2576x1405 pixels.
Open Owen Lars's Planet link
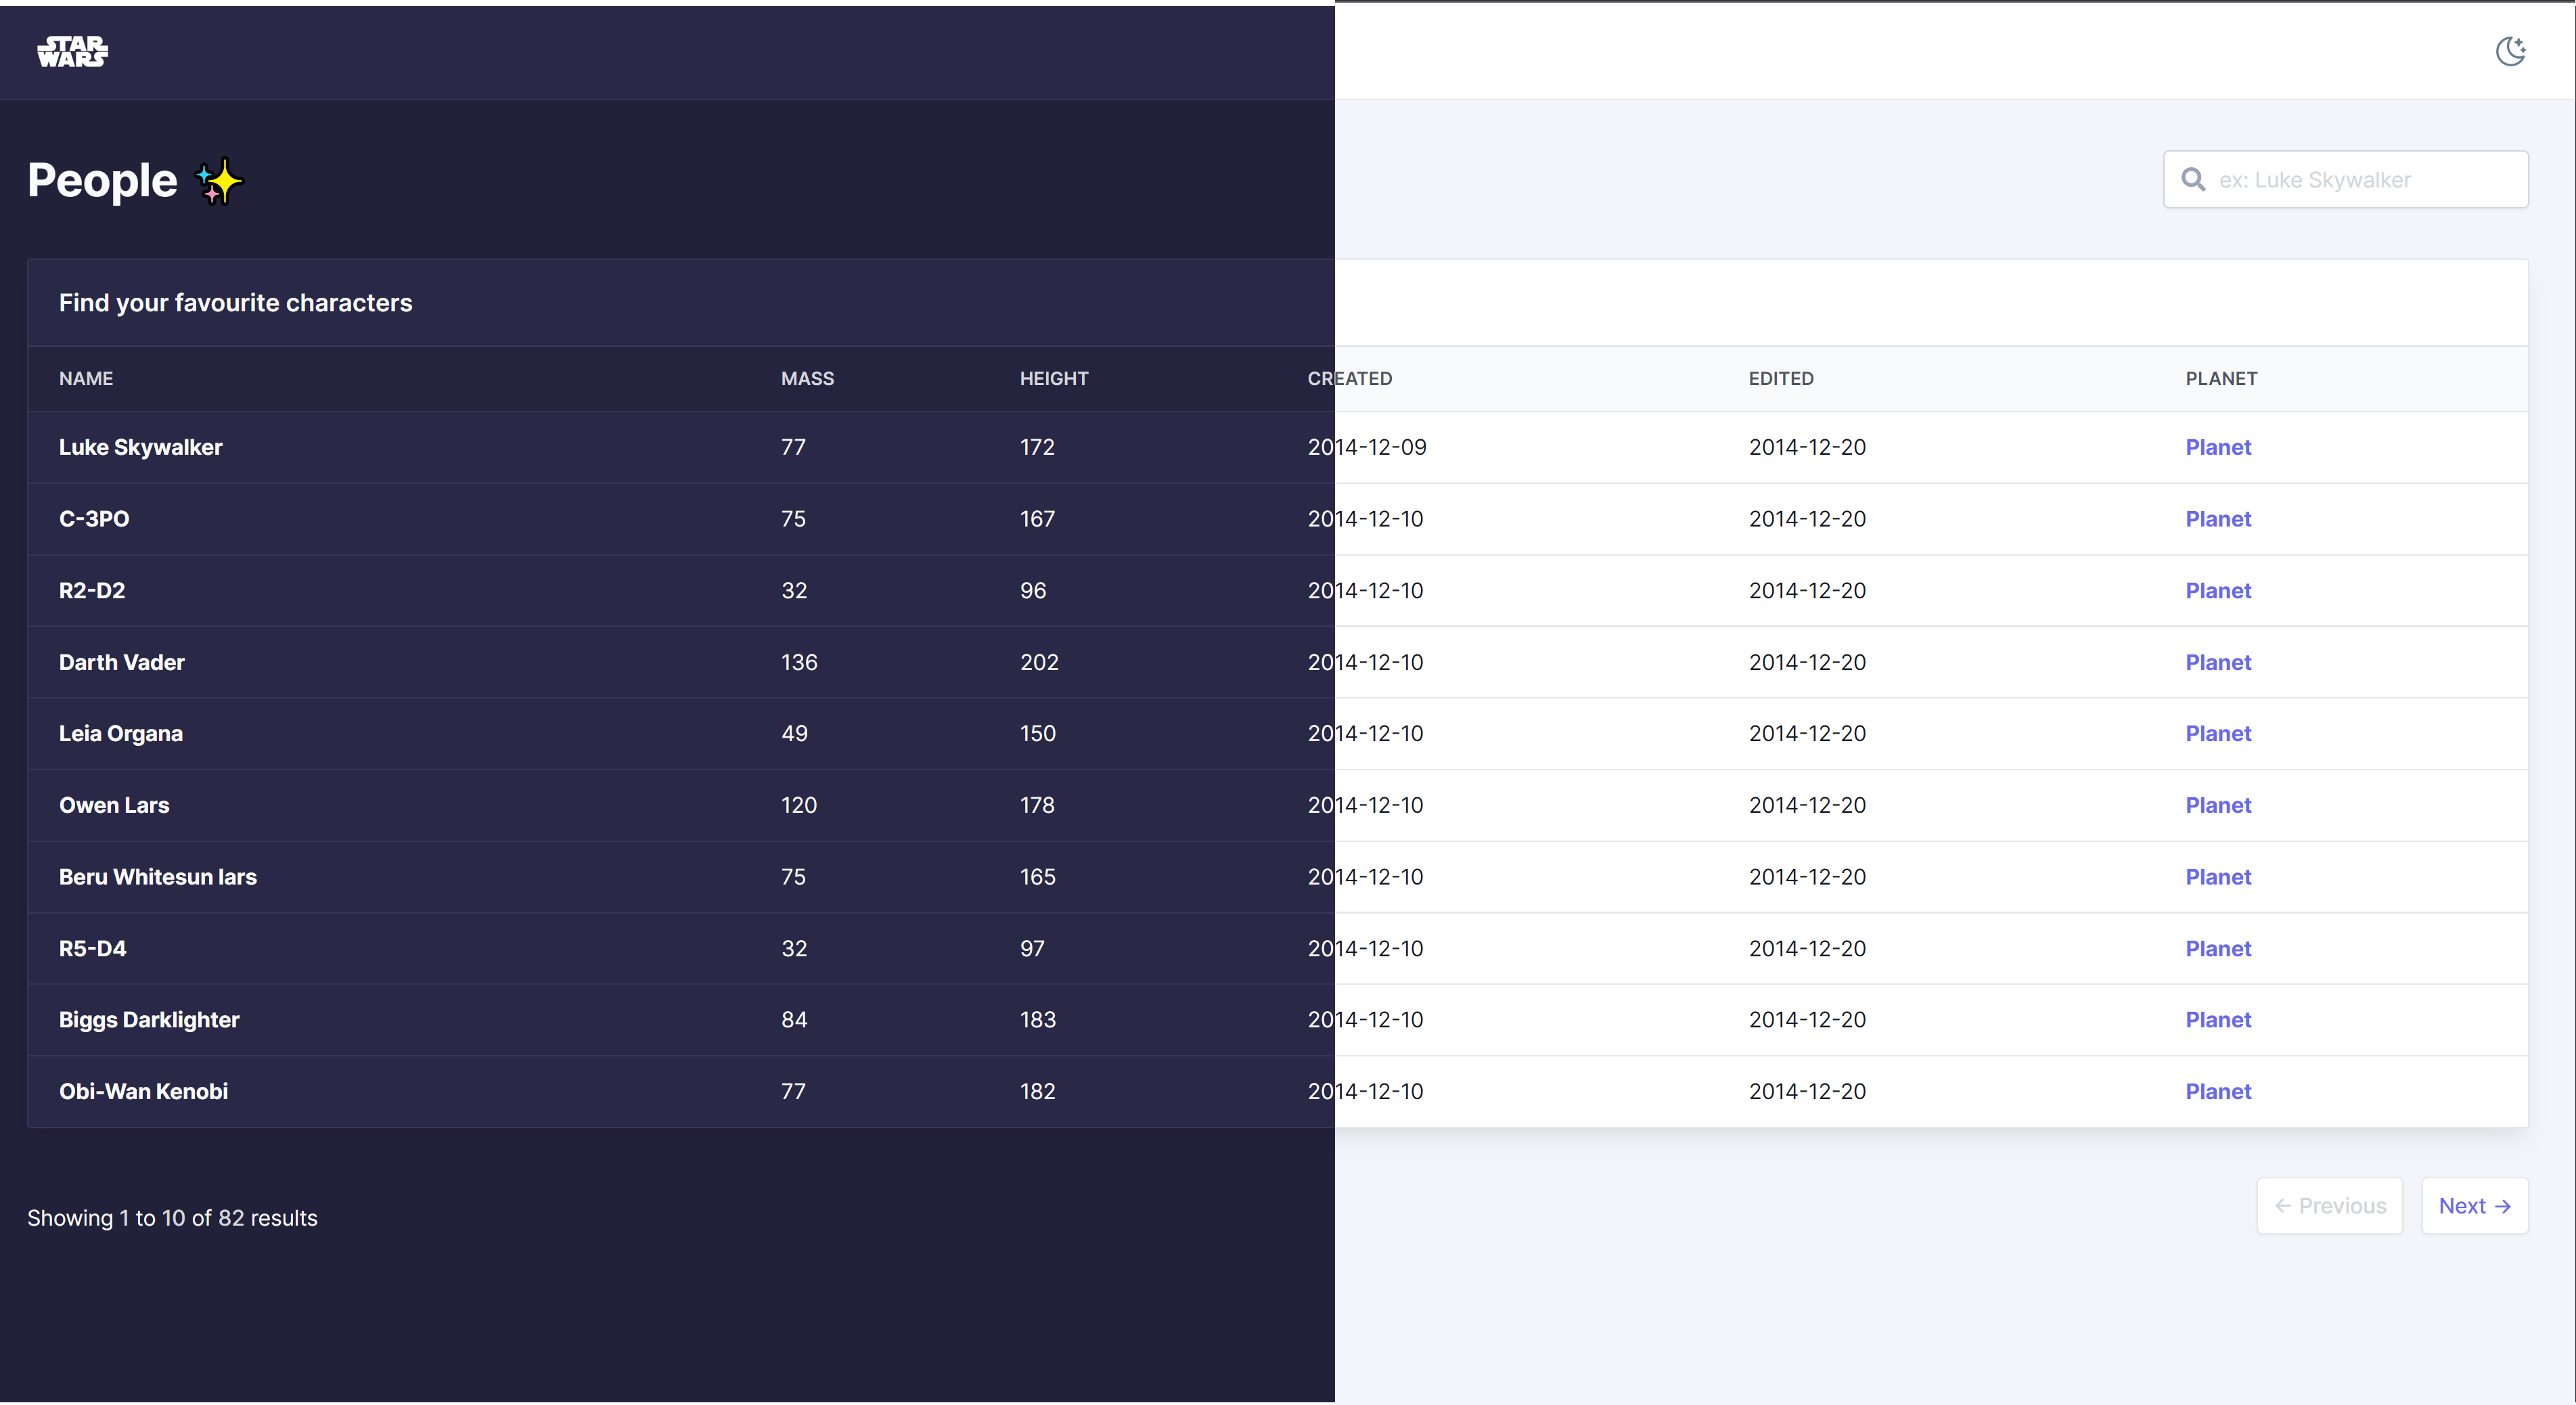[x=2217, y=805]
